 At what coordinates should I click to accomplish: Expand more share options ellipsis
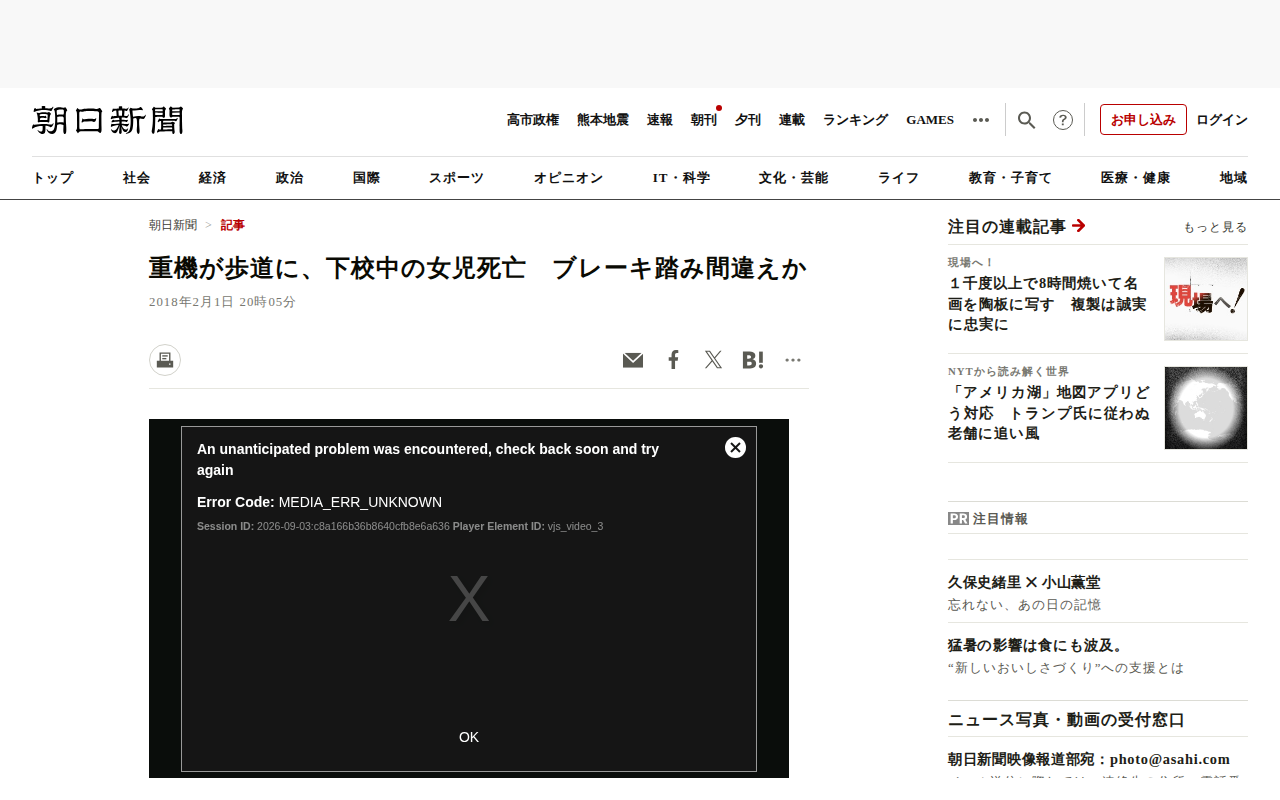793,360
